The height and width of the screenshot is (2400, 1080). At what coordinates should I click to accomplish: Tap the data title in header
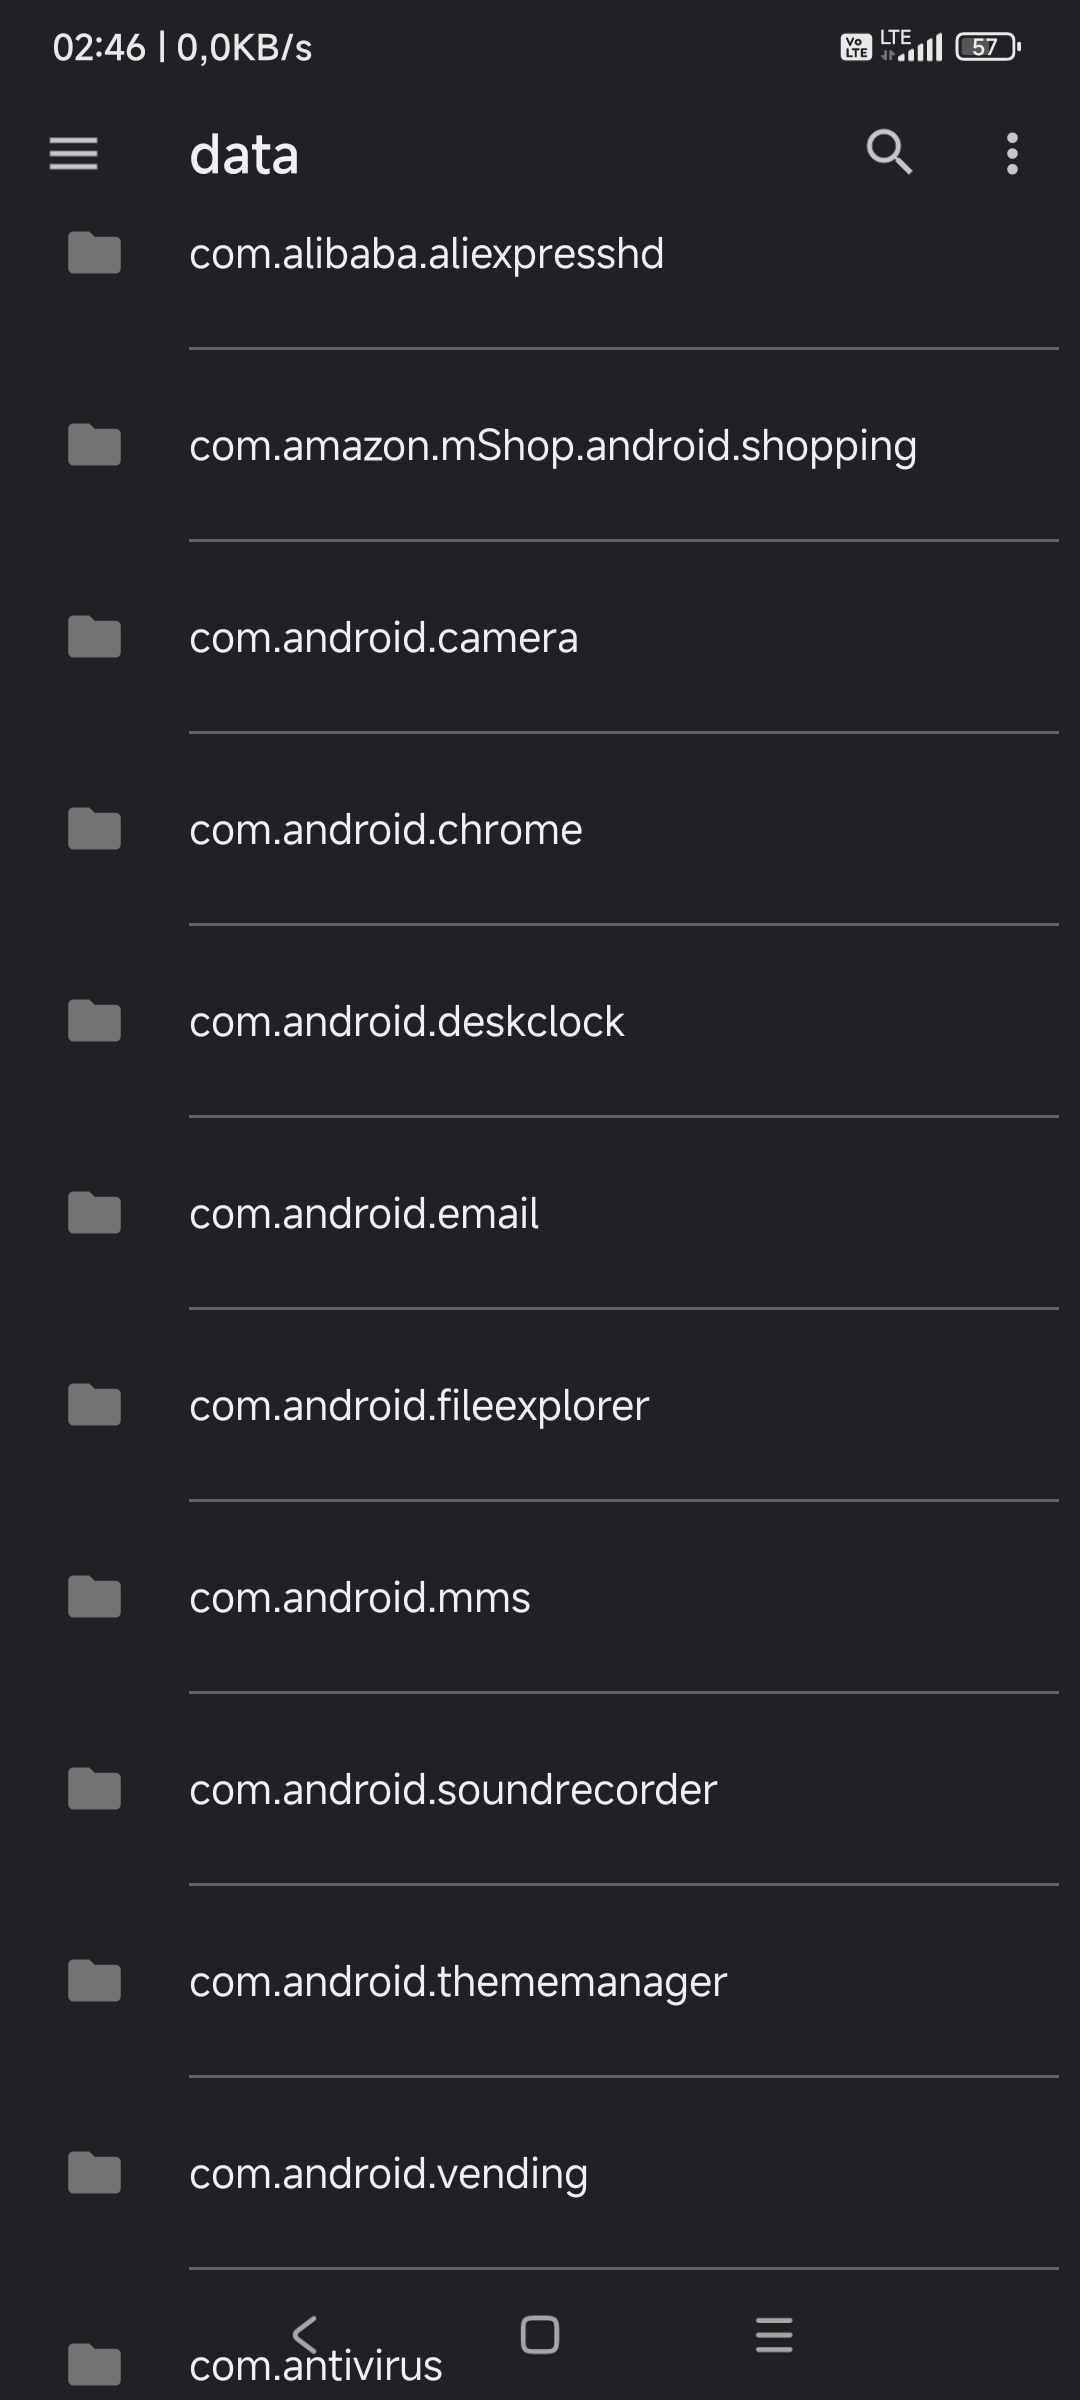[x=244, y=155]
